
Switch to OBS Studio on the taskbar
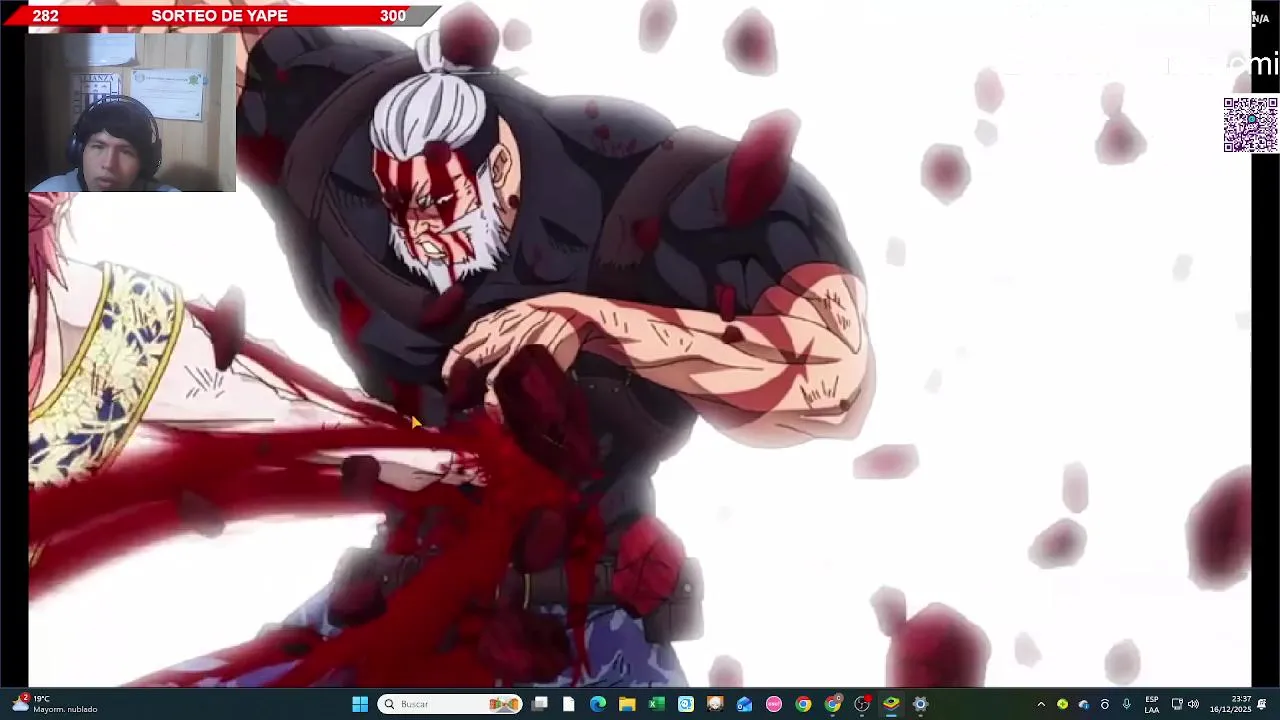862,704
